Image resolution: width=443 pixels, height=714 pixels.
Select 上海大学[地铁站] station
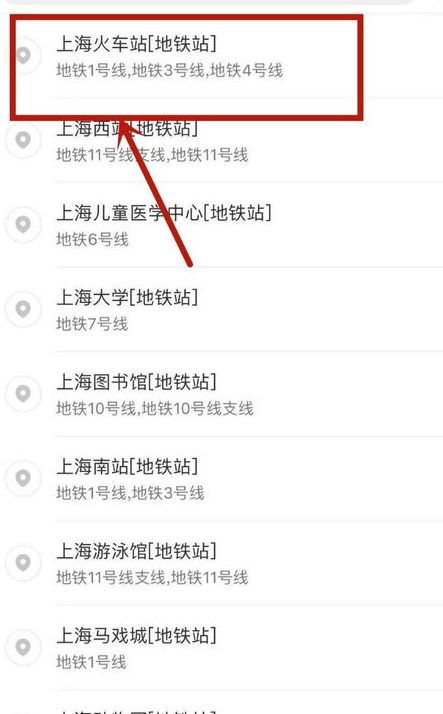click(x=221, y=309)
